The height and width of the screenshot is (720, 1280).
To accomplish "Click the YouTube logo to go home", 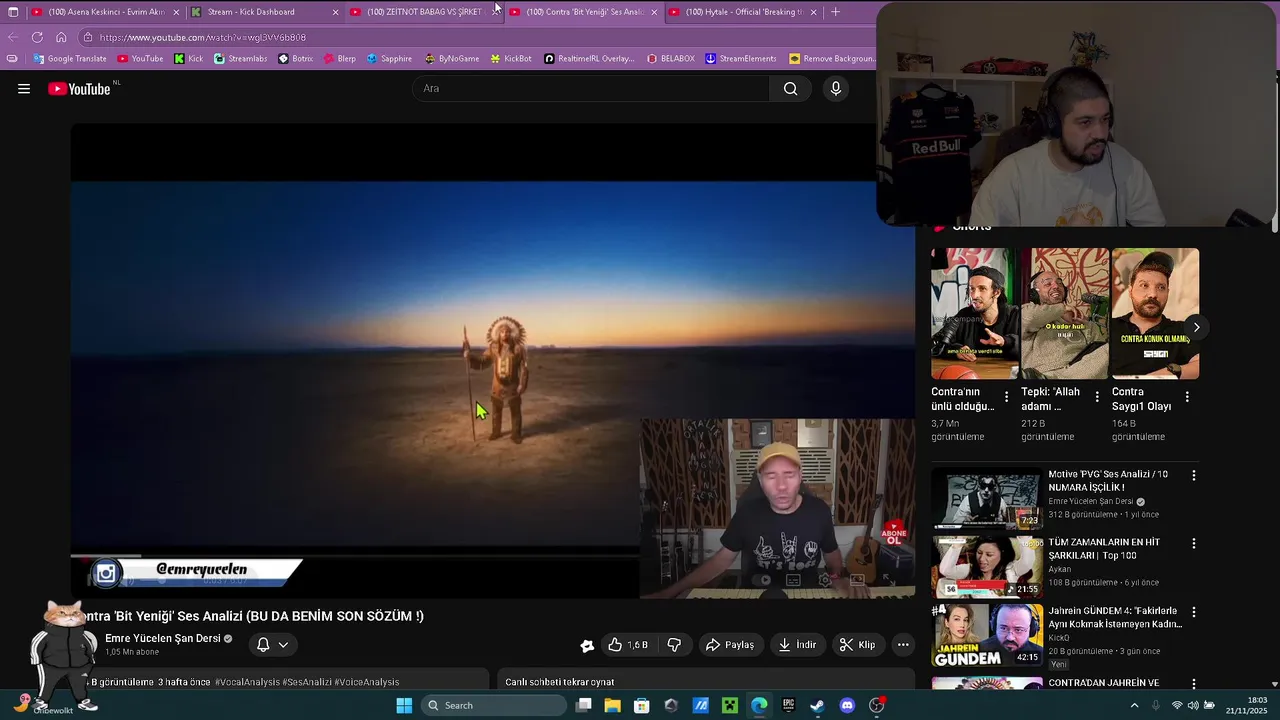I will [79, 89].
